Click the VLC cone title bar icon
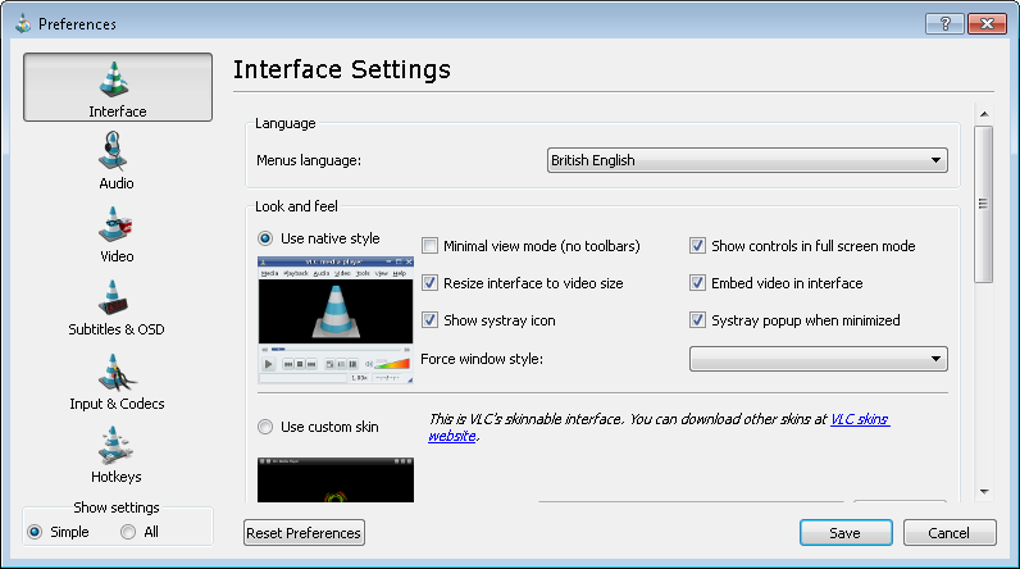The height and width of the screenshot is (569, 1020). (23, 23)
